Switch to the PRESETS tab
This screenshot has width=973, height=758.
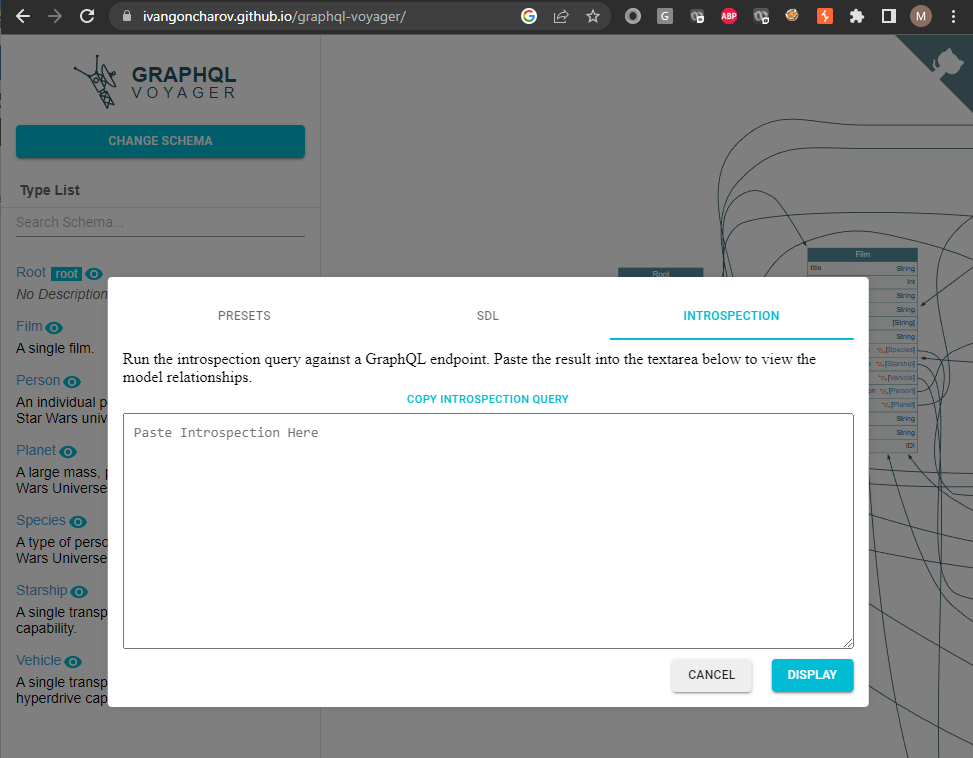point(243,315)
